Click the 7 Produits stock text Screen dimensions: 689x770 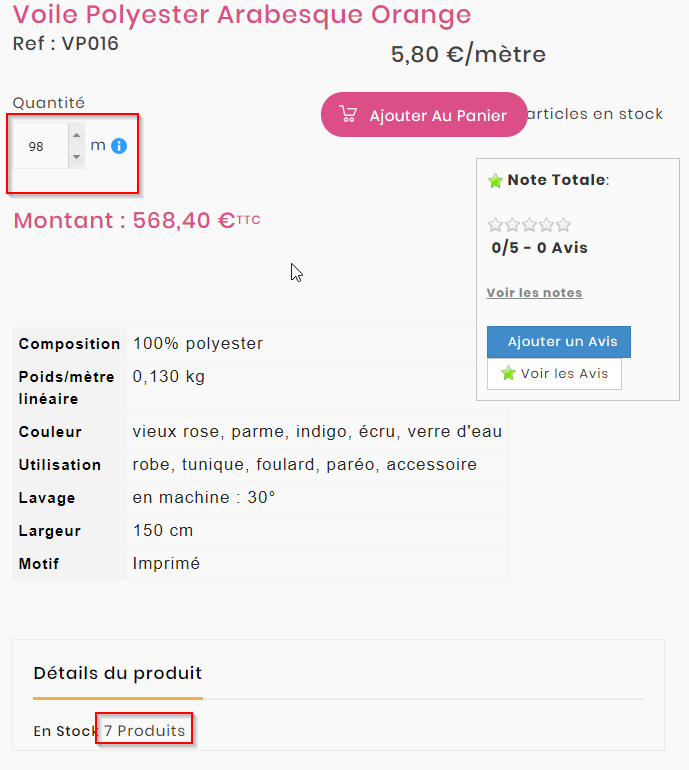(144, 731)
